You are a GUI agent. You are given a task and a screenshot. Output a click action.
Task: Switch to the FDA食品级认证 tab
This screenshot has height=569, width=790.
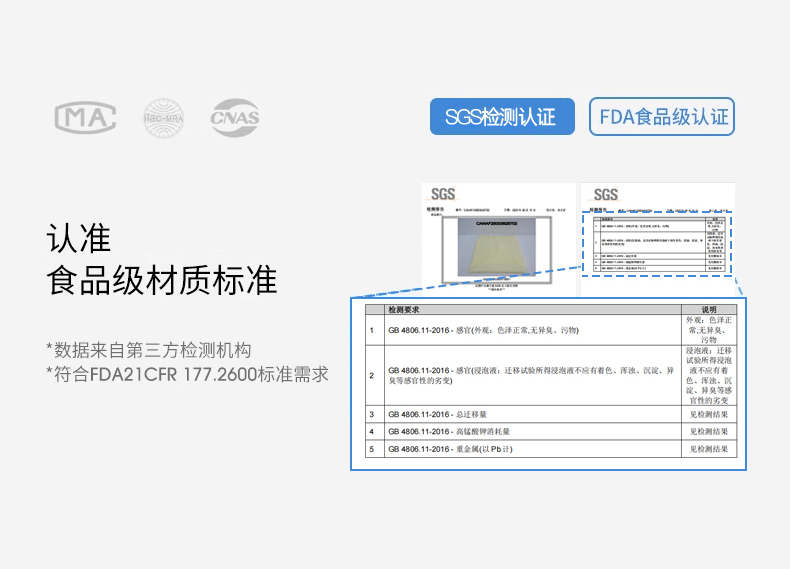[662, 117]
